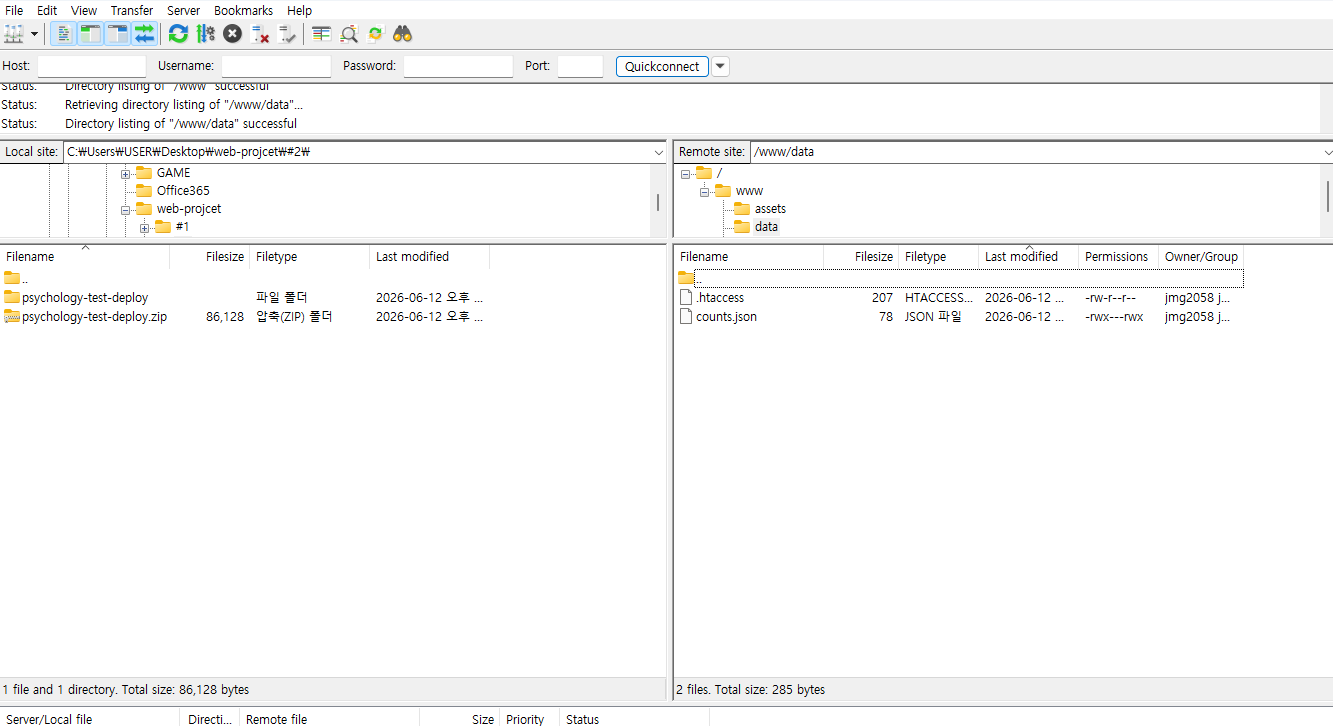Select the assets folder in remote tree
The width and height of the screenshot is (1333, 726).
point(770,209)
